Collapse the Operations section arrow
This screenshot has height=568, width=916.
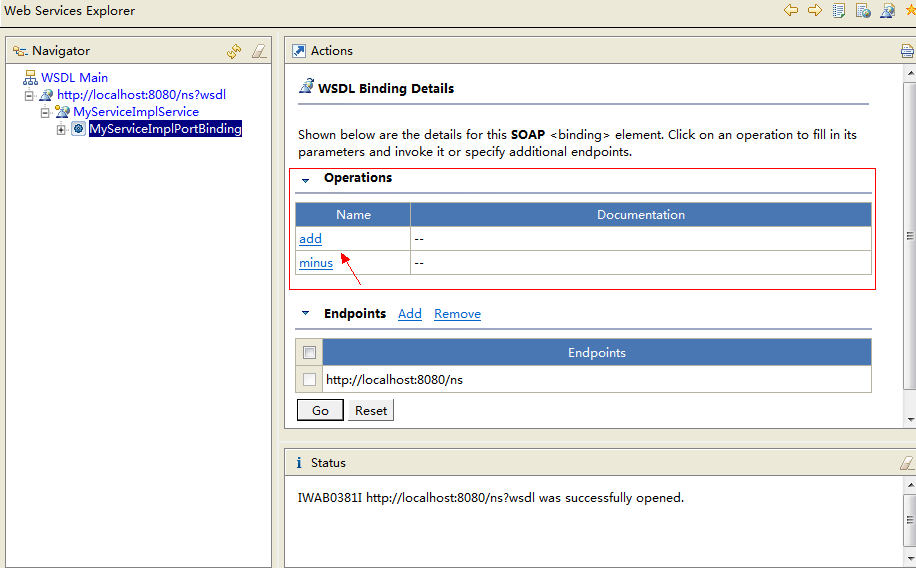coord(305,181)
